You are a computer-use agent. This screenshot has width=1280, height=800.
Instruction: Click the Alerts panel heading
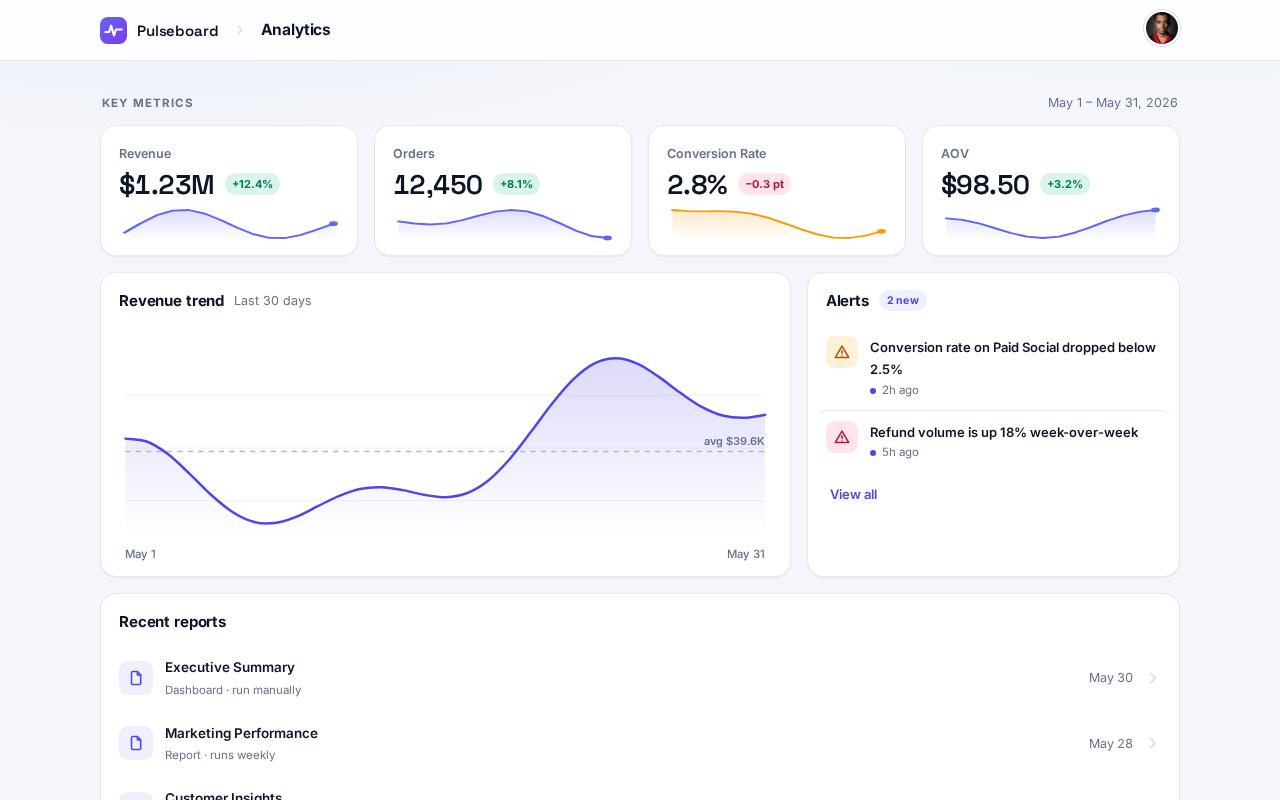(848, 301)
